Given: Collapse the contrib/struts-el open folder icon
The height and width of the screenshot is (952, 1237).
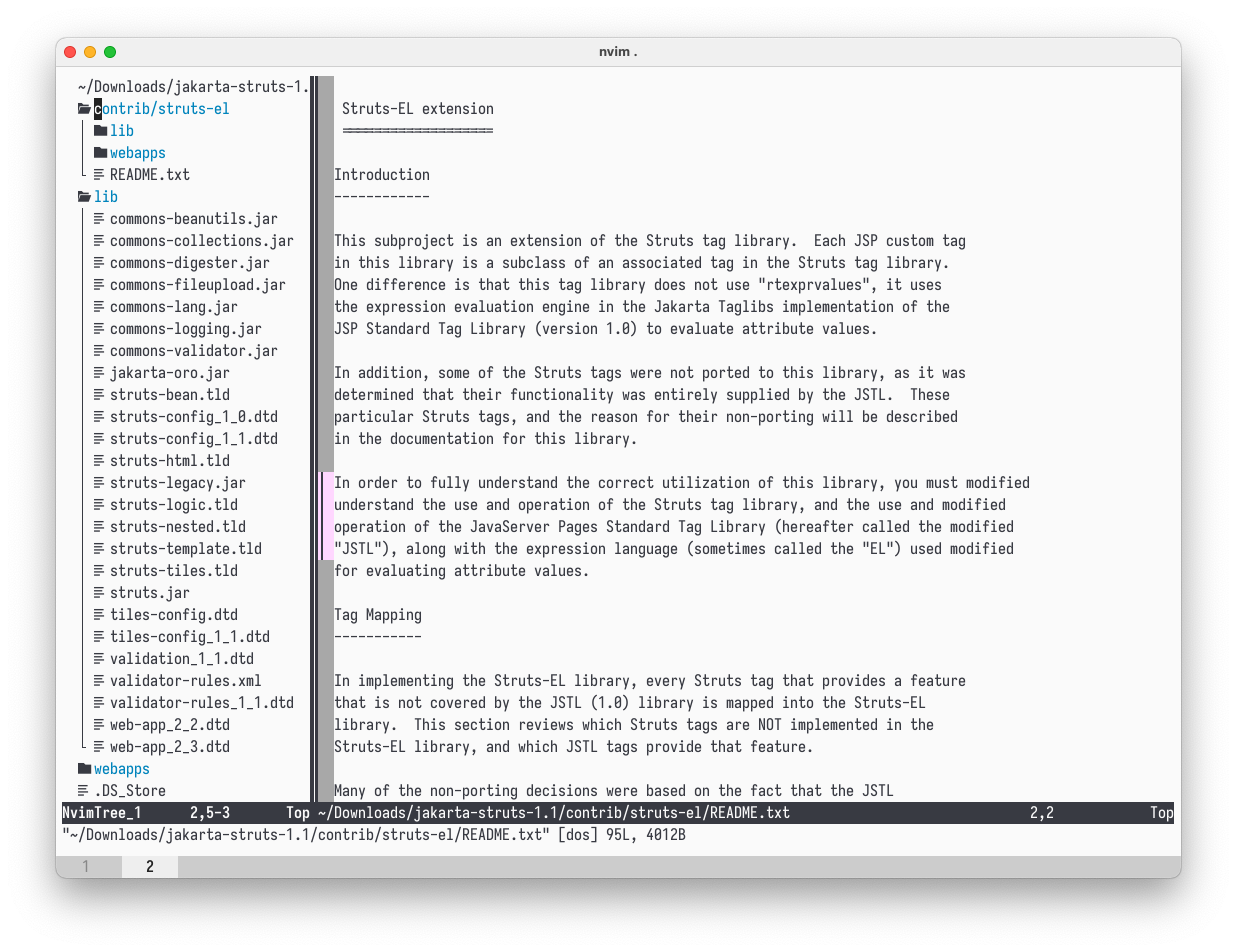Looking at the screenshot, I should (x=84, y=109).
